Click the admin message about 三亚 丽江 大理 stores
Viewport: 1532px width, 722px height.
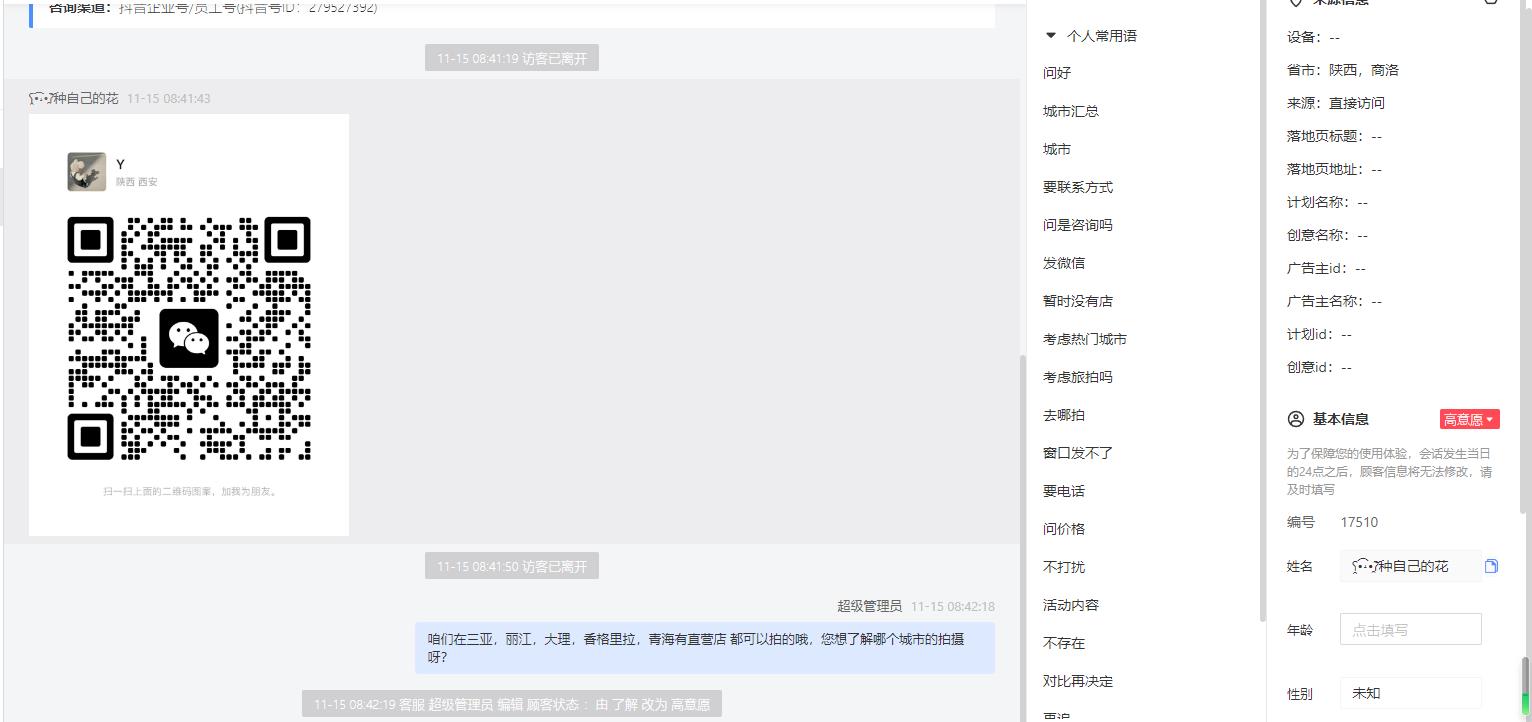(x=705, y=648)
